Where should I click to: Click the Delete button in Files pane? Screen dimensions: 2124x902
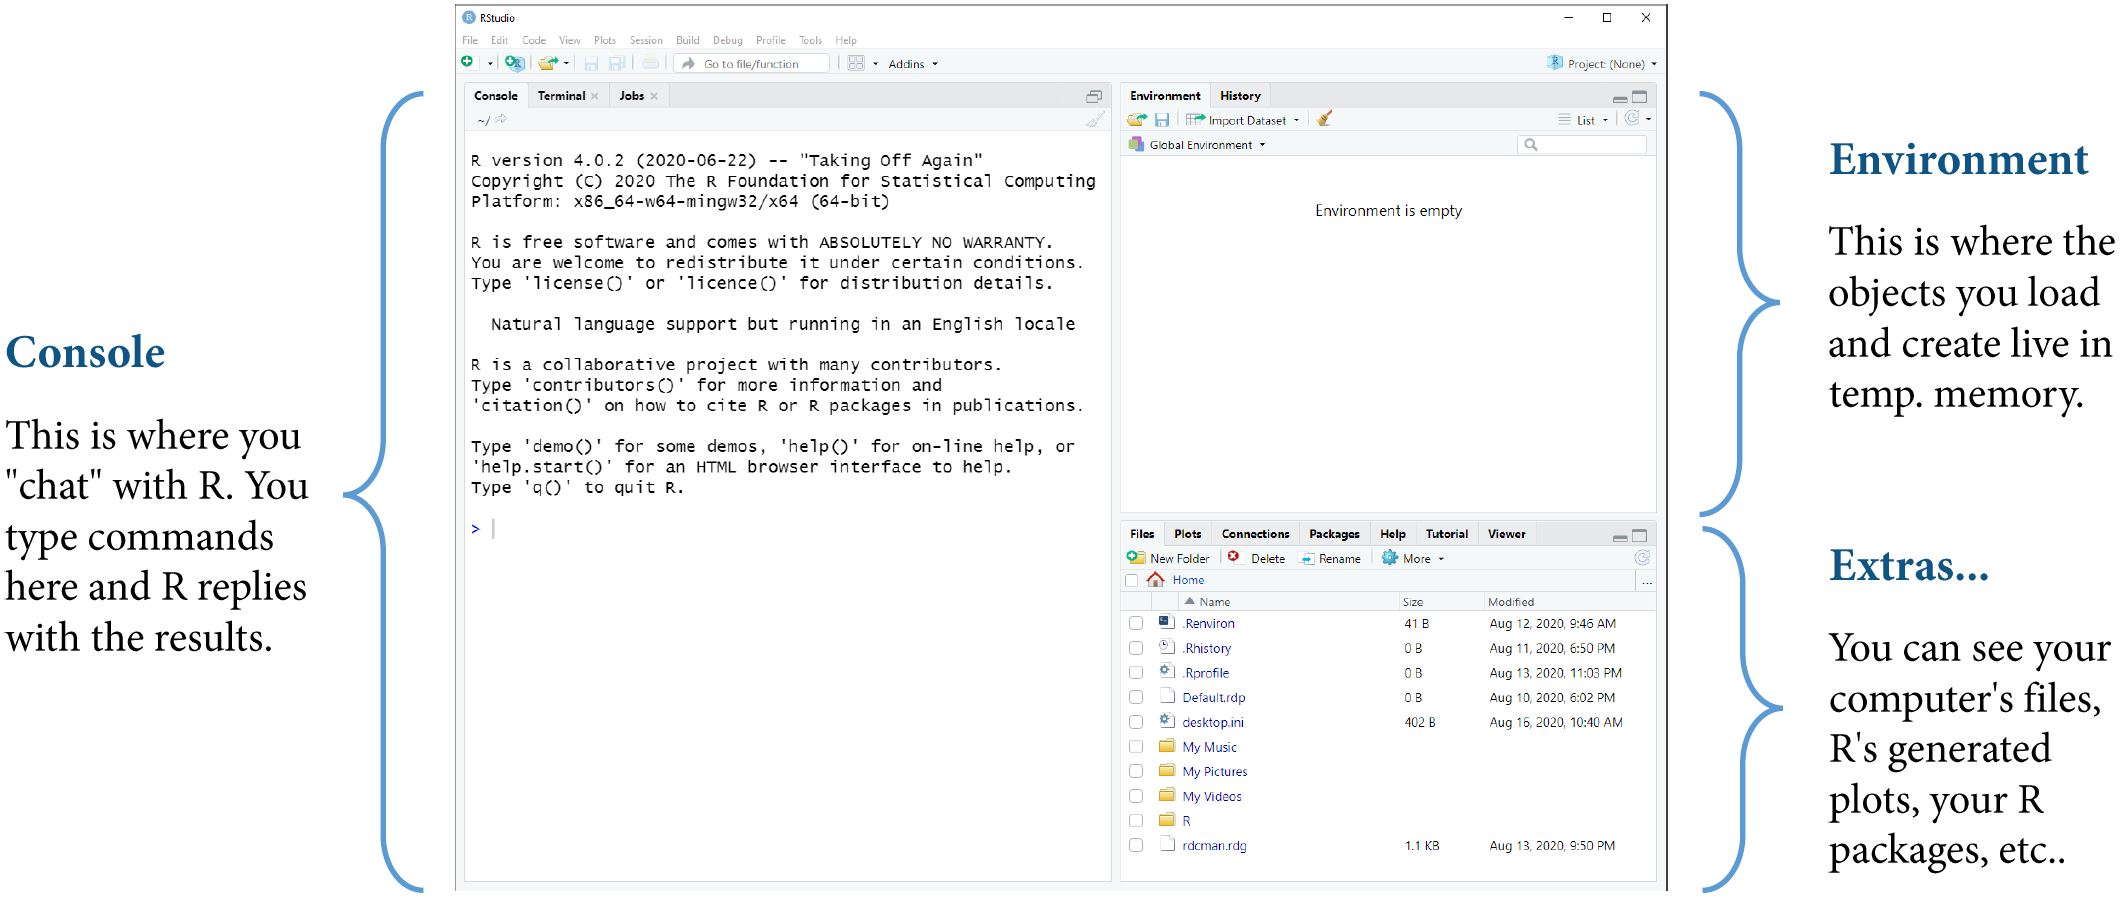click(x=1257, y=558)
